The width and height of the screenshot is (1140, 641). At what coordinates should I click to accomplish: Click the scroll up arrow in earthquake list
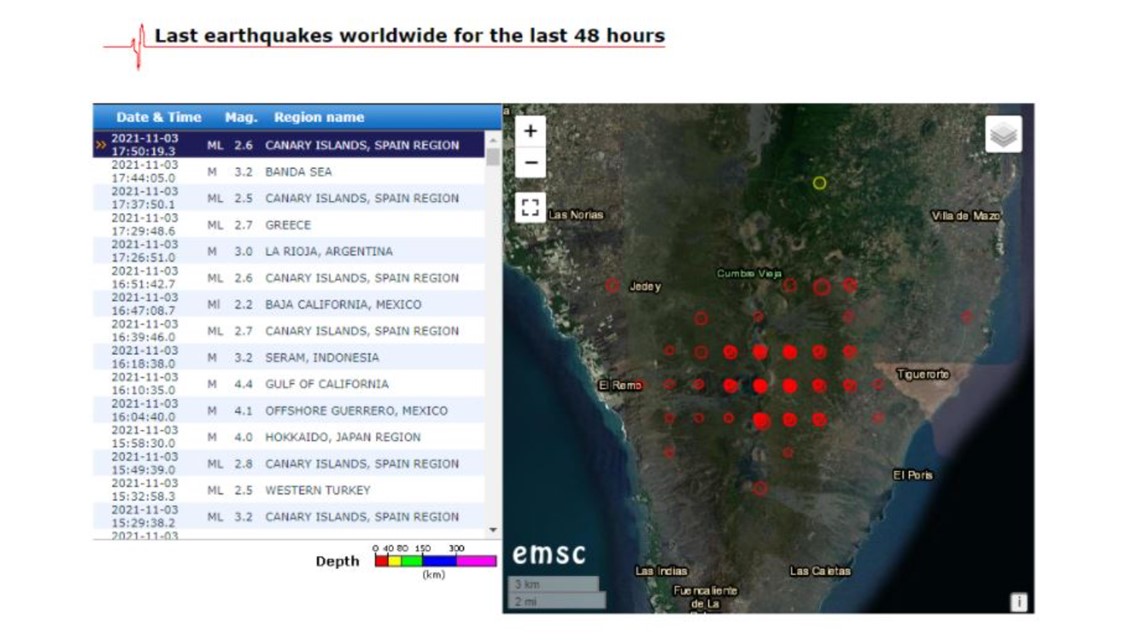pyautogui.click(x=493, y=140)
